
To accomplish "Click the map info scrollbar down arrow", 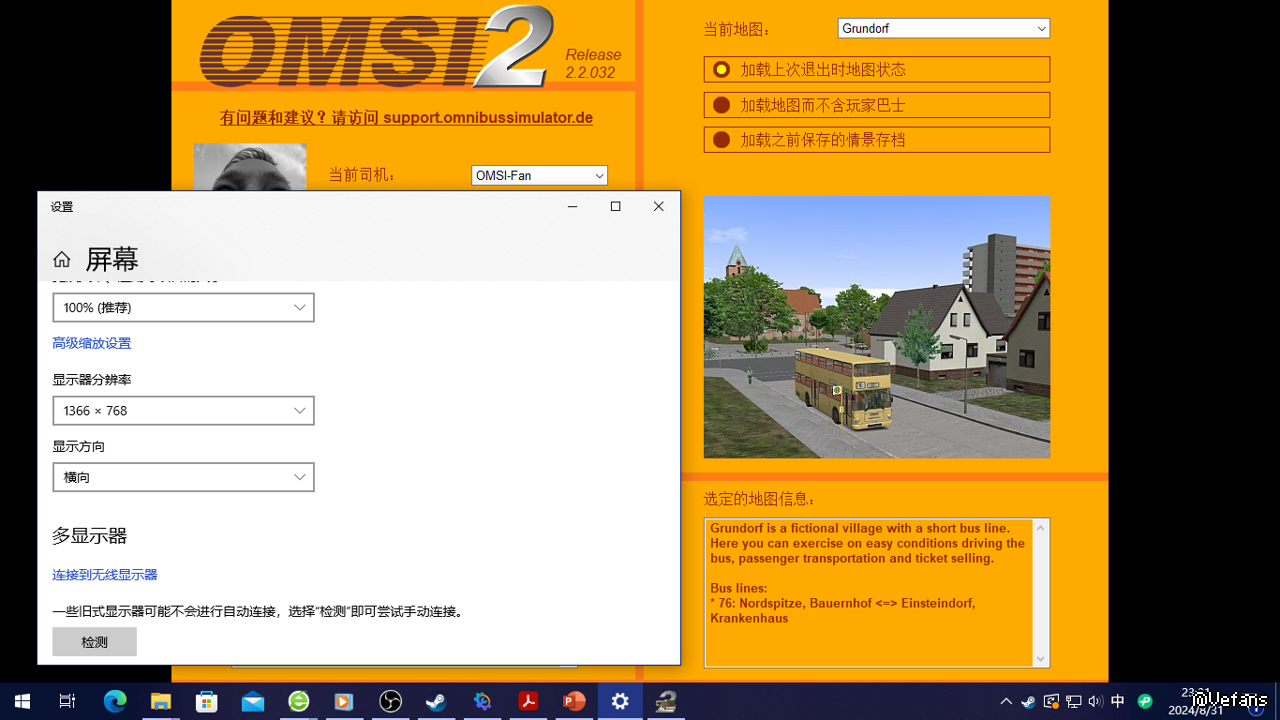I will (x=1041, y=658).
